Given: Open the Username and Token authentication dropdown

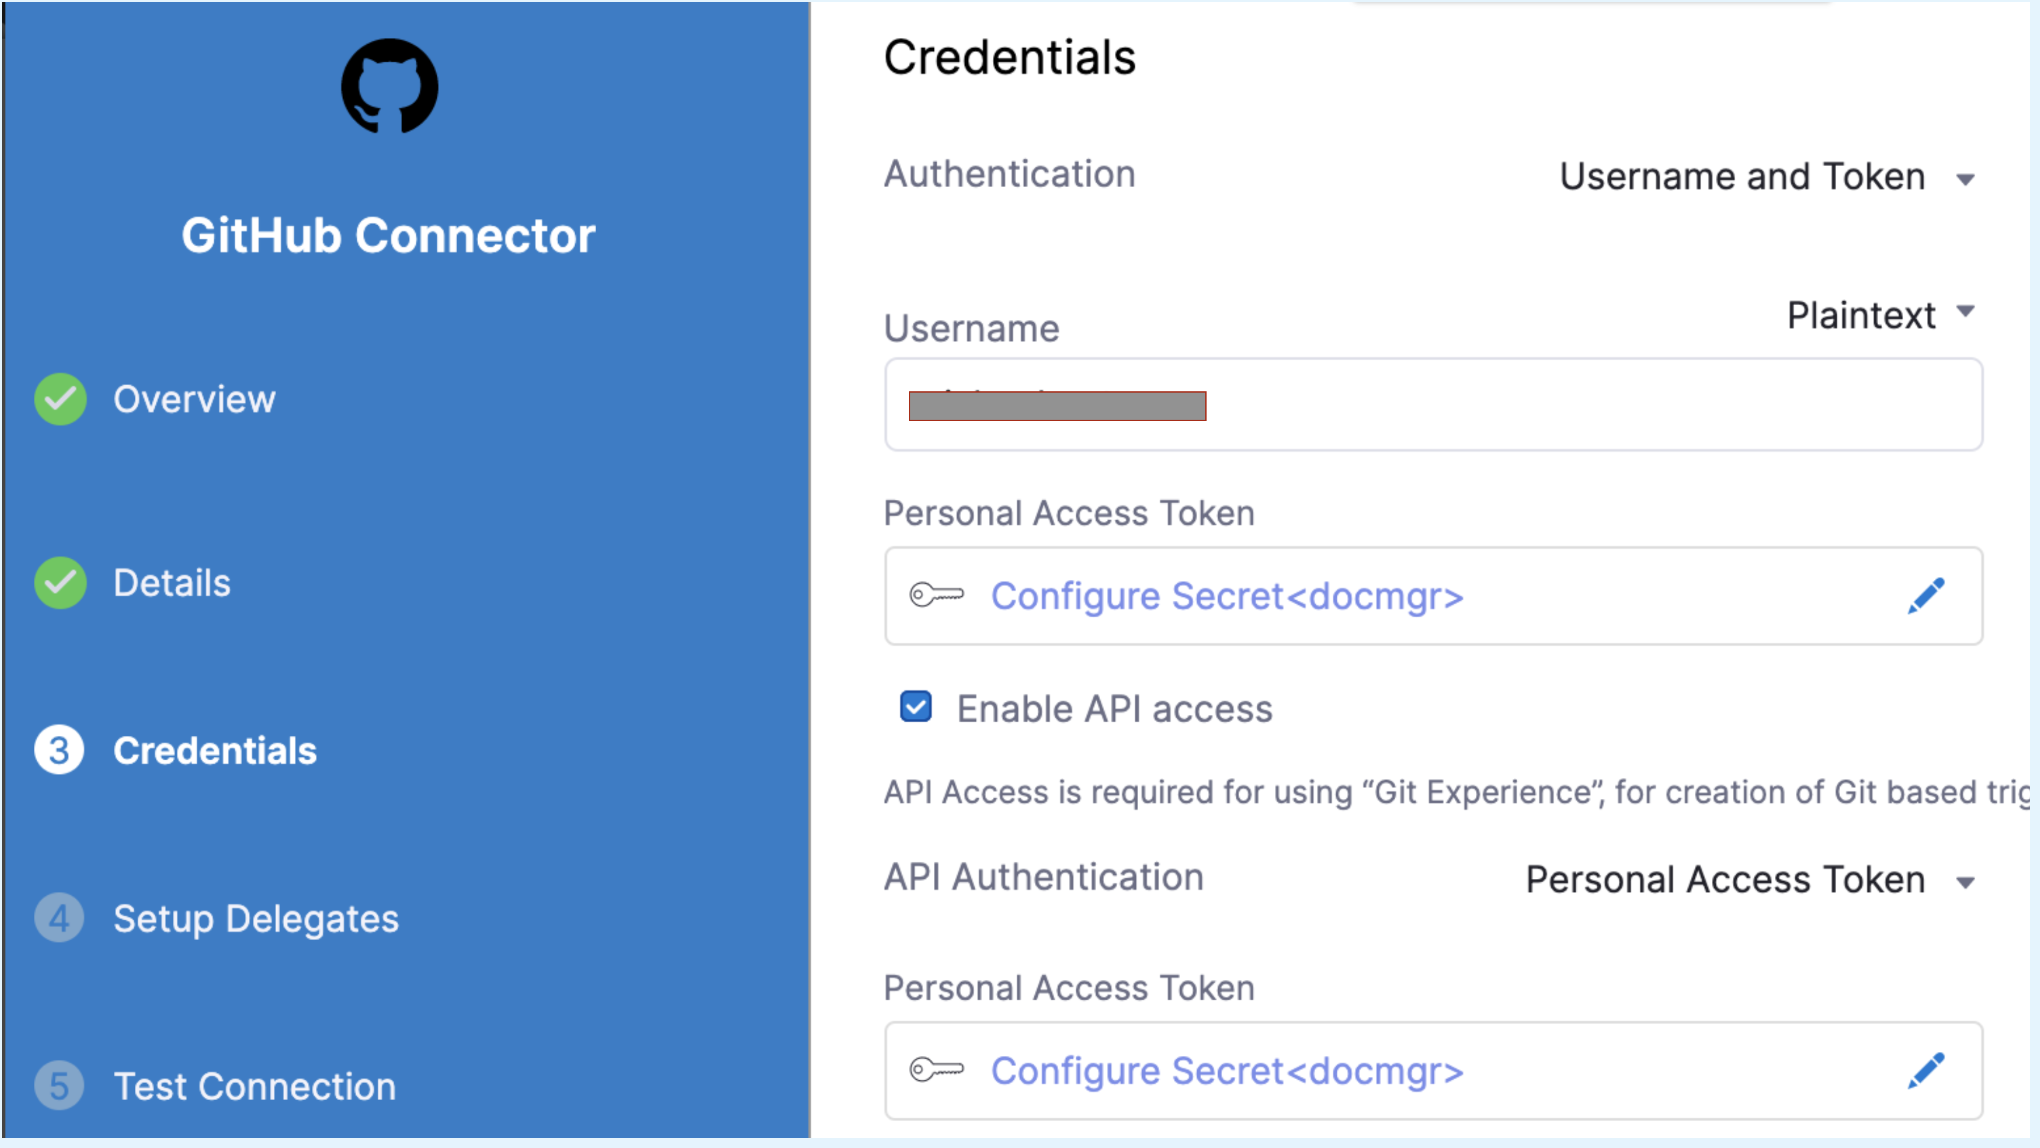Looking at the screenshot, I should click(x=1766, y=177).
